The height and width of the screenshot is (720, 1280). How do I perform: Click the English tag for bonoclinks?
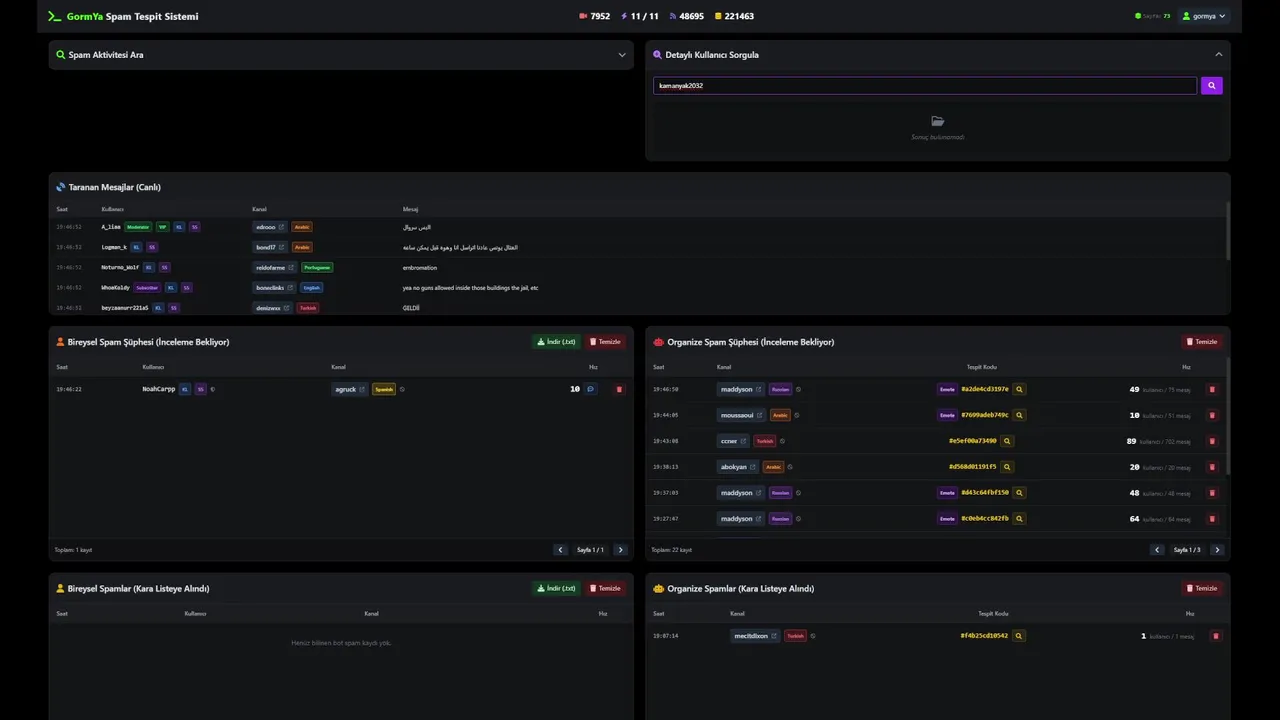(x=312, y=287)
